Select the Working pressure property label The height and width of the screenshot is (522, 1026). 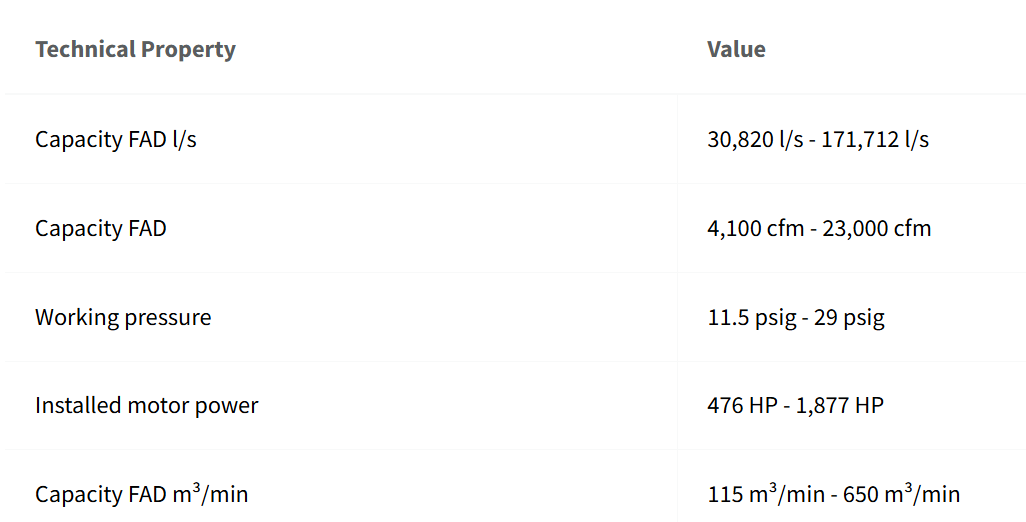tap(123, 317)
